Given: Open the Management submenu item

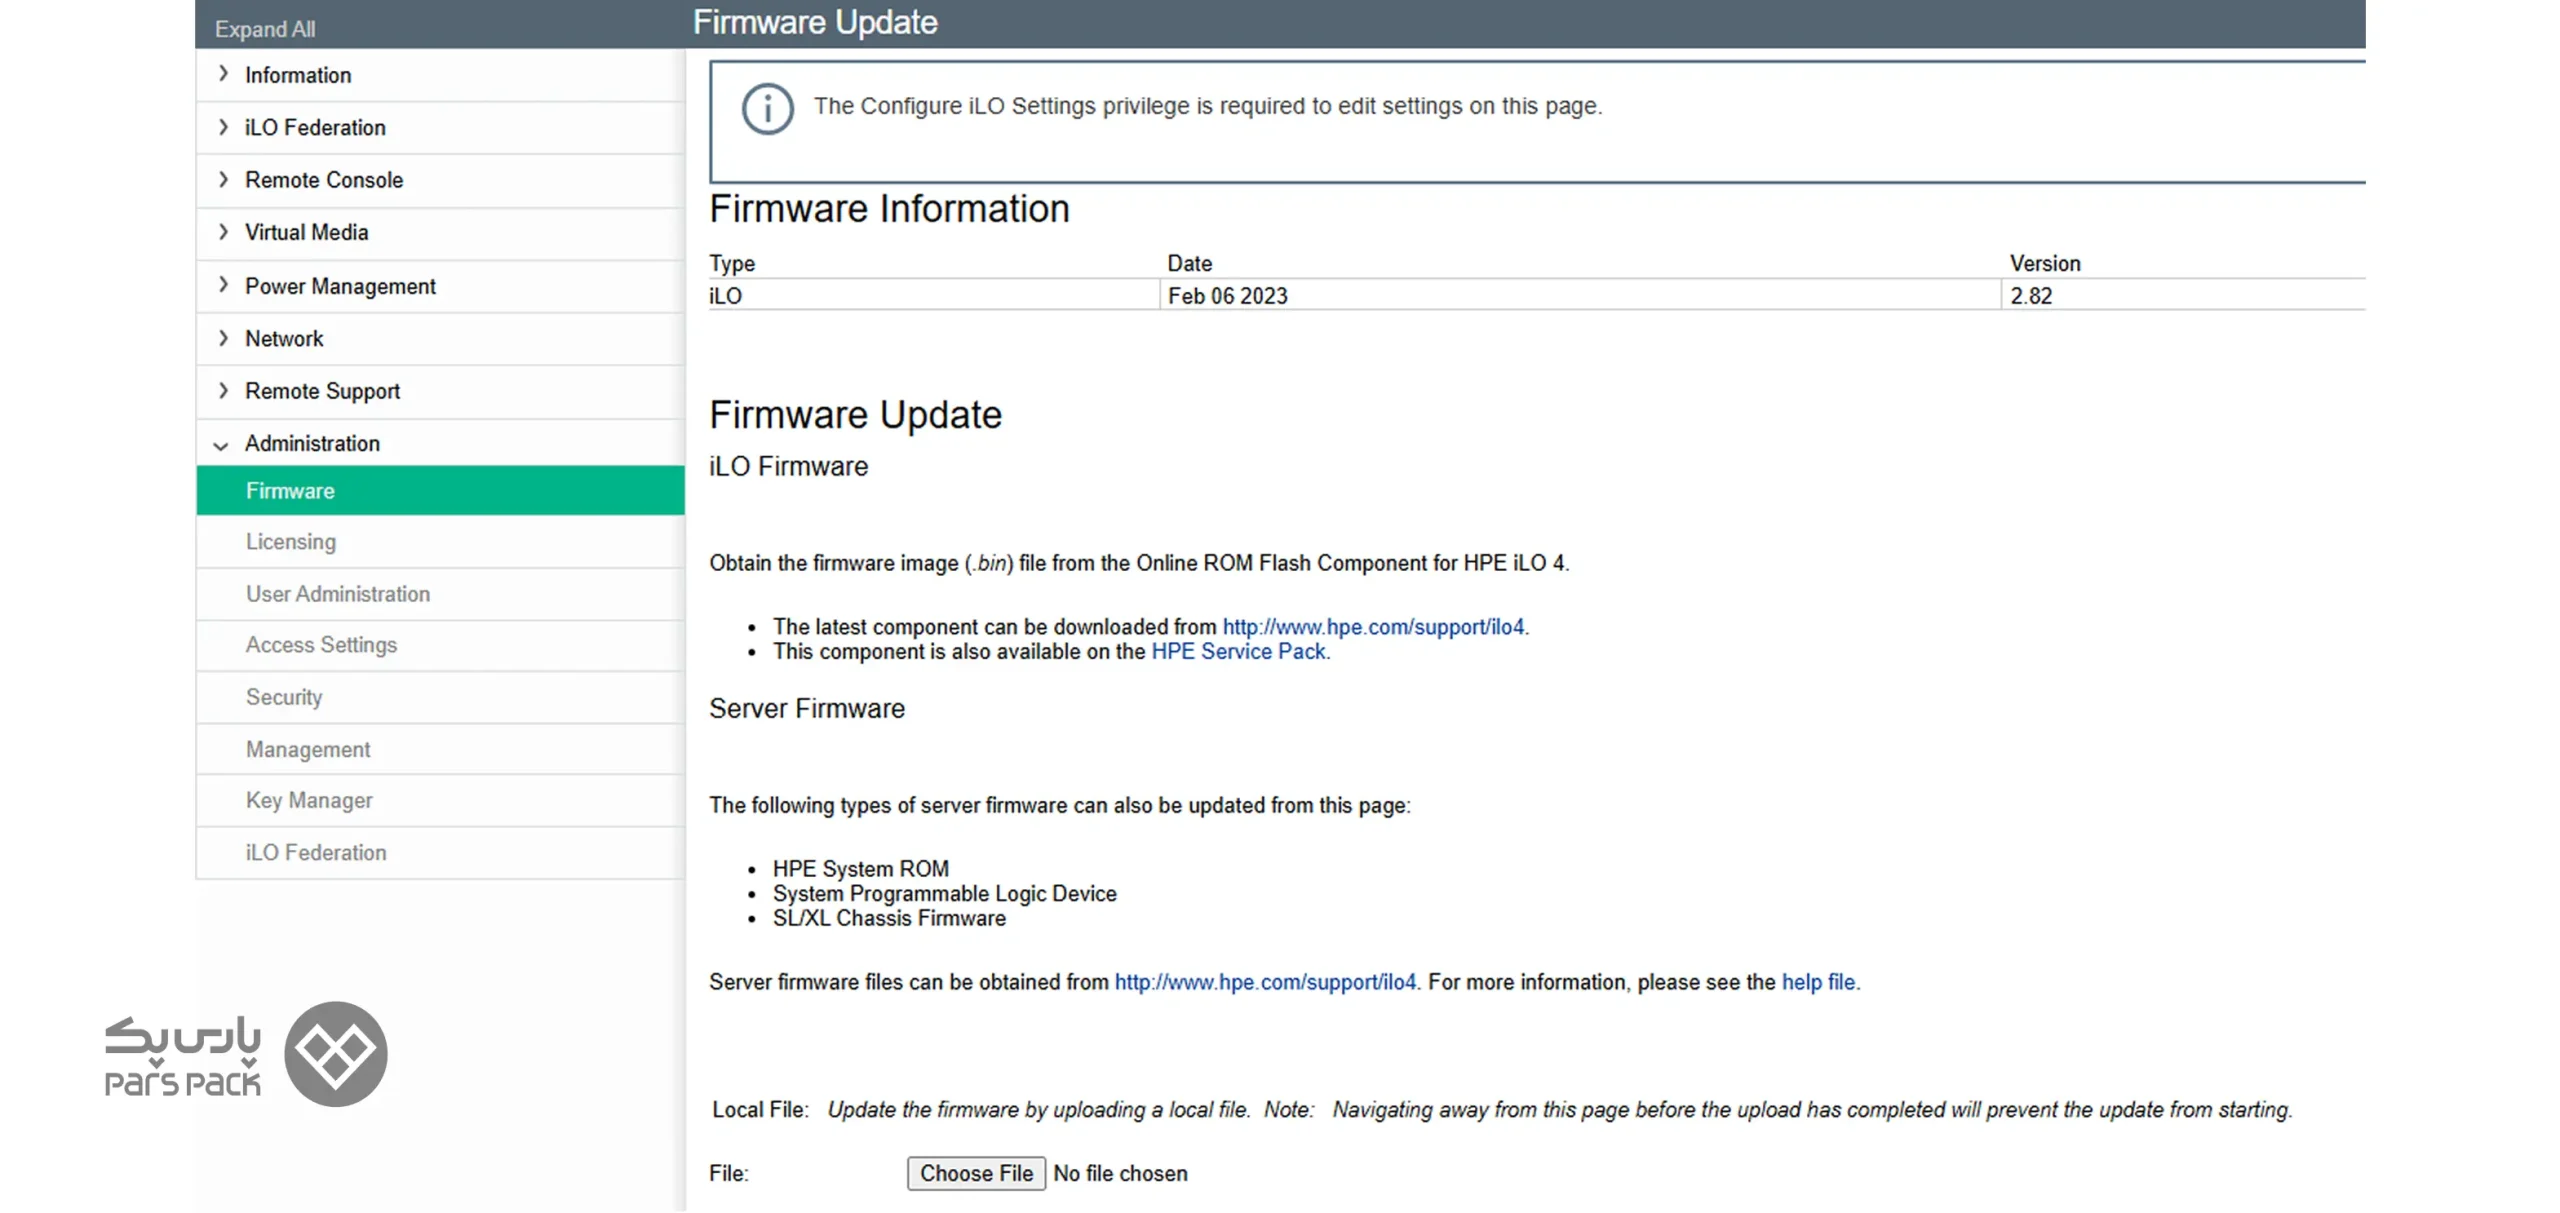Looking at the screenshot, I should tap(440, 748).
